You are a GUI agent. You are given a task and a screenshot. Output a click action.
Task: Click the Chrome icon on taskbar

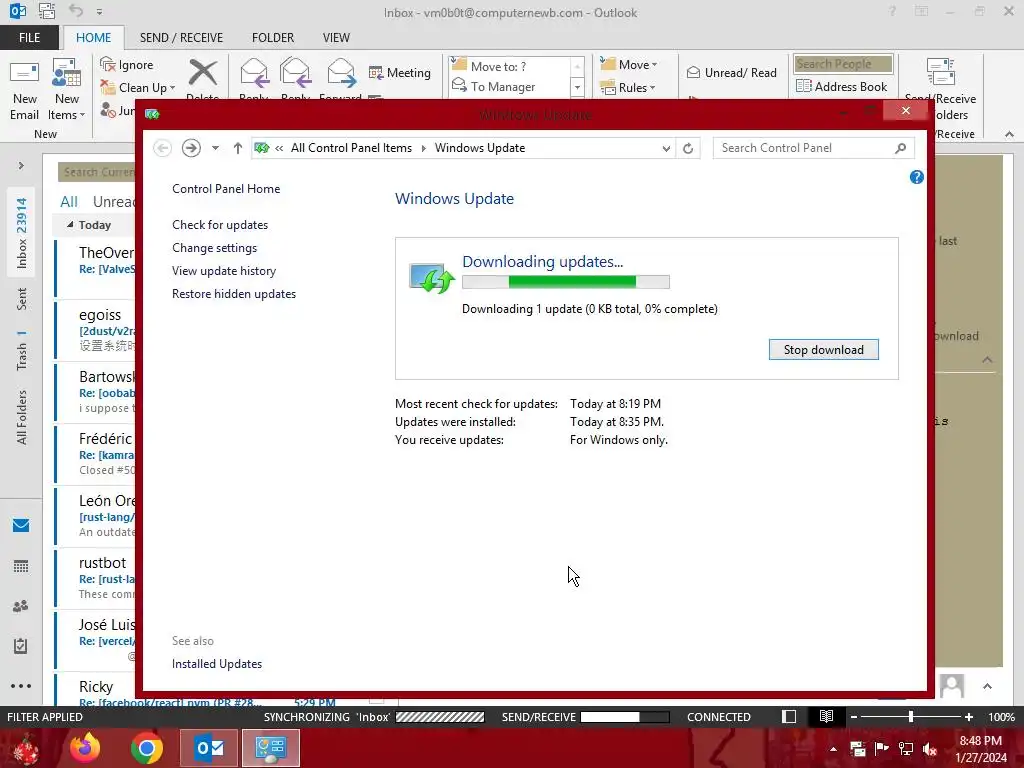click(147, 748)
